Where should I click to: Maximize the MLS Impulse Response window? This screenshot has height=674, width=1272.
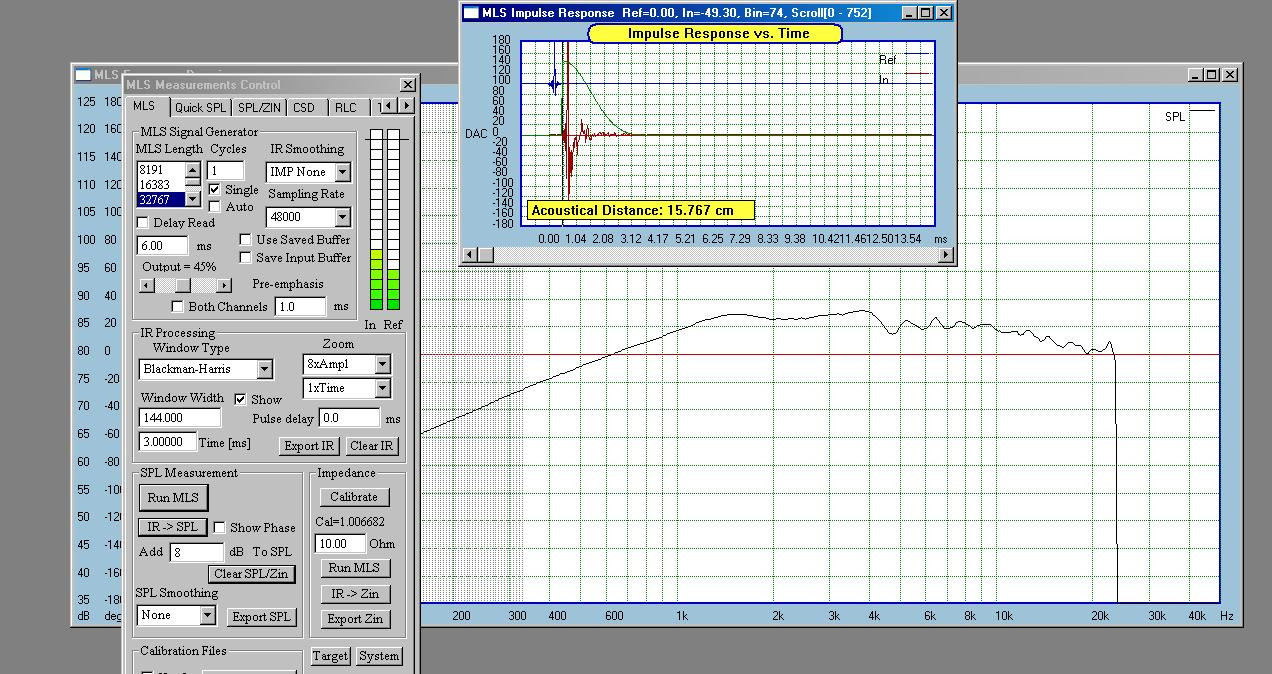[x=925, y=13]
